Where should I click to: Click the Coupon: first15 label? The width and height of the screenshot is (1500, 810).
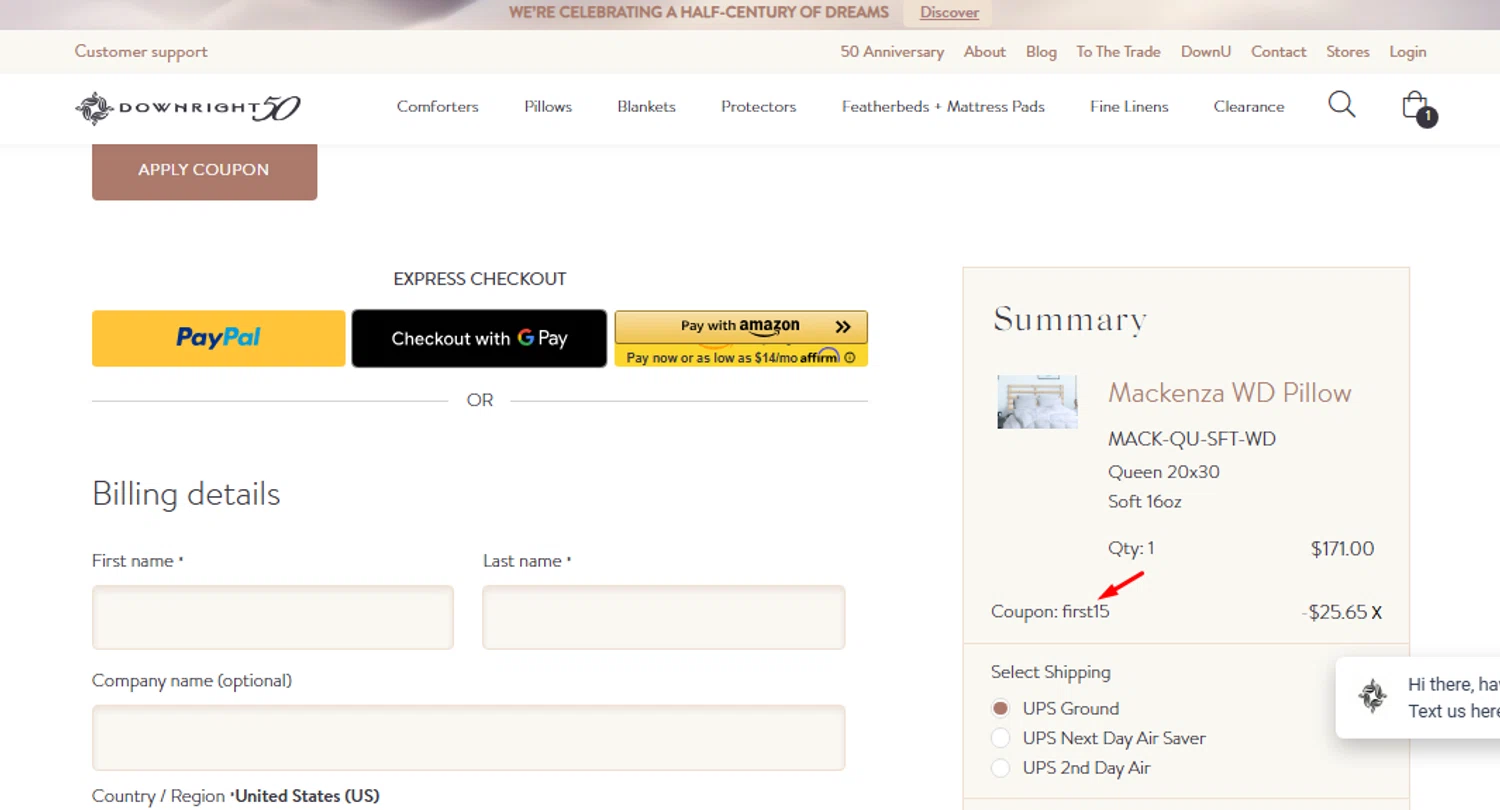click(x=1050, y=611)
